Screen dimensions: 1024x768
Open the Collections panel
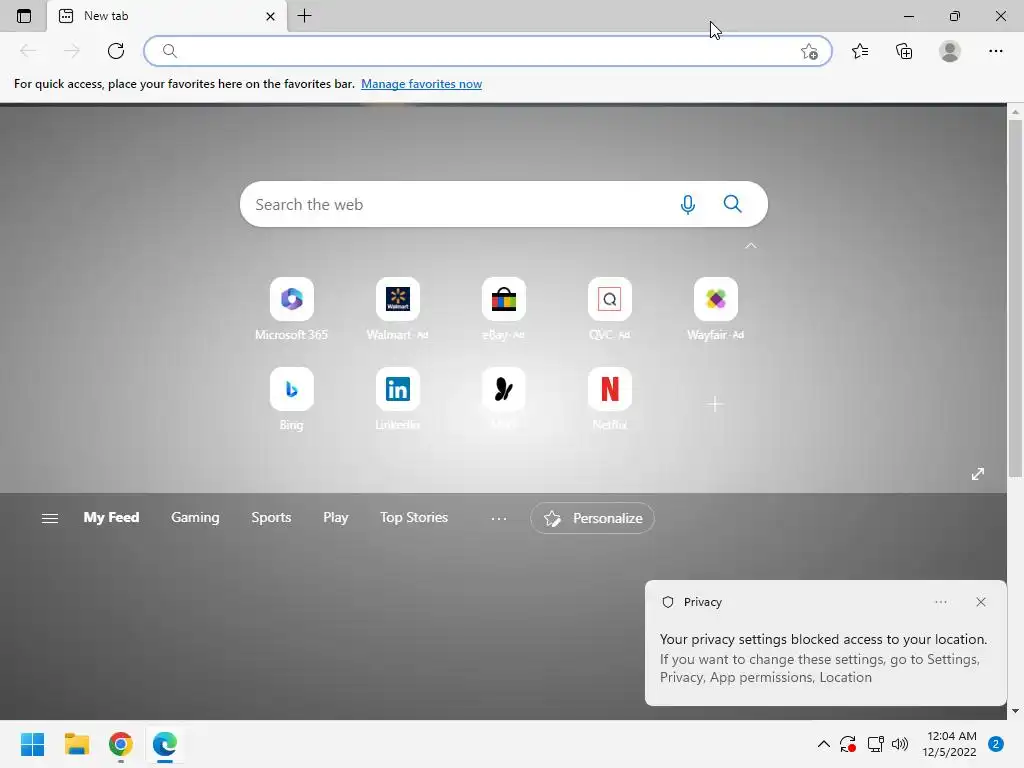(904, 51)
